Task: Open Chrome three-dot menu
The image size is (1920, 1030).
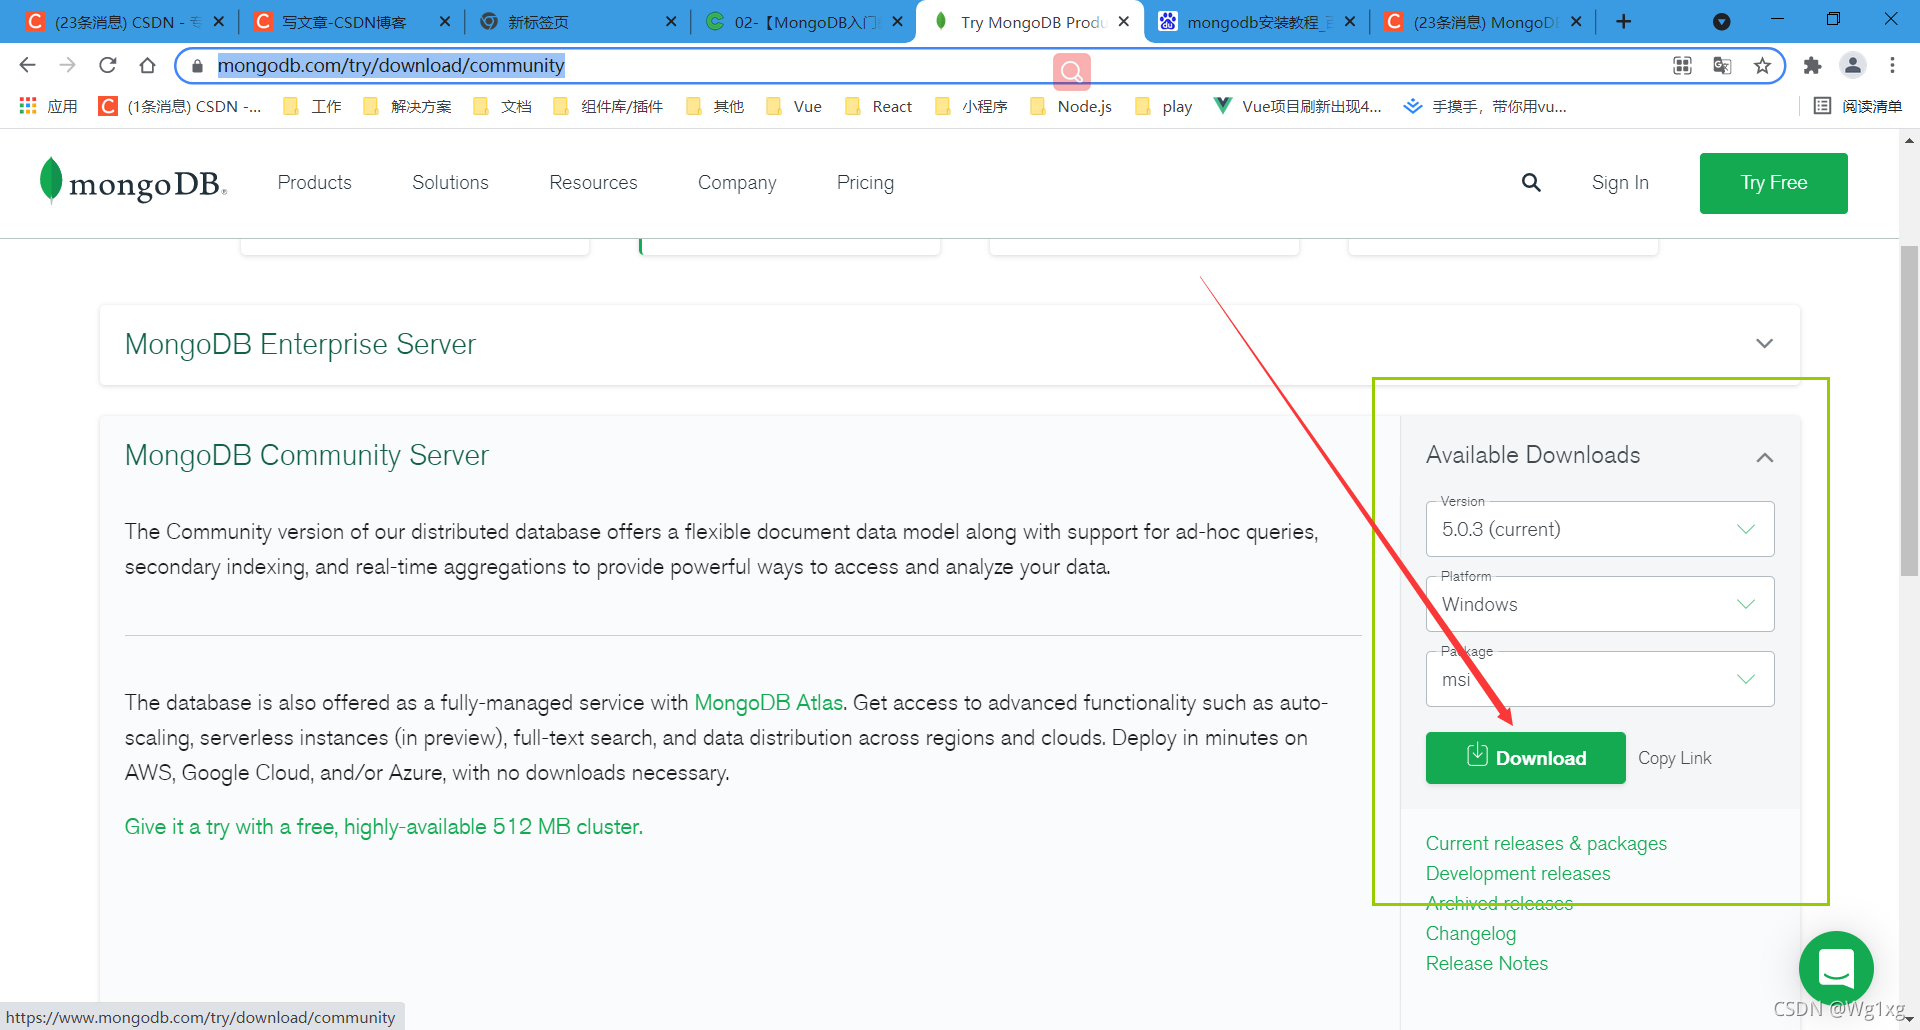Action: [1892, 65]
